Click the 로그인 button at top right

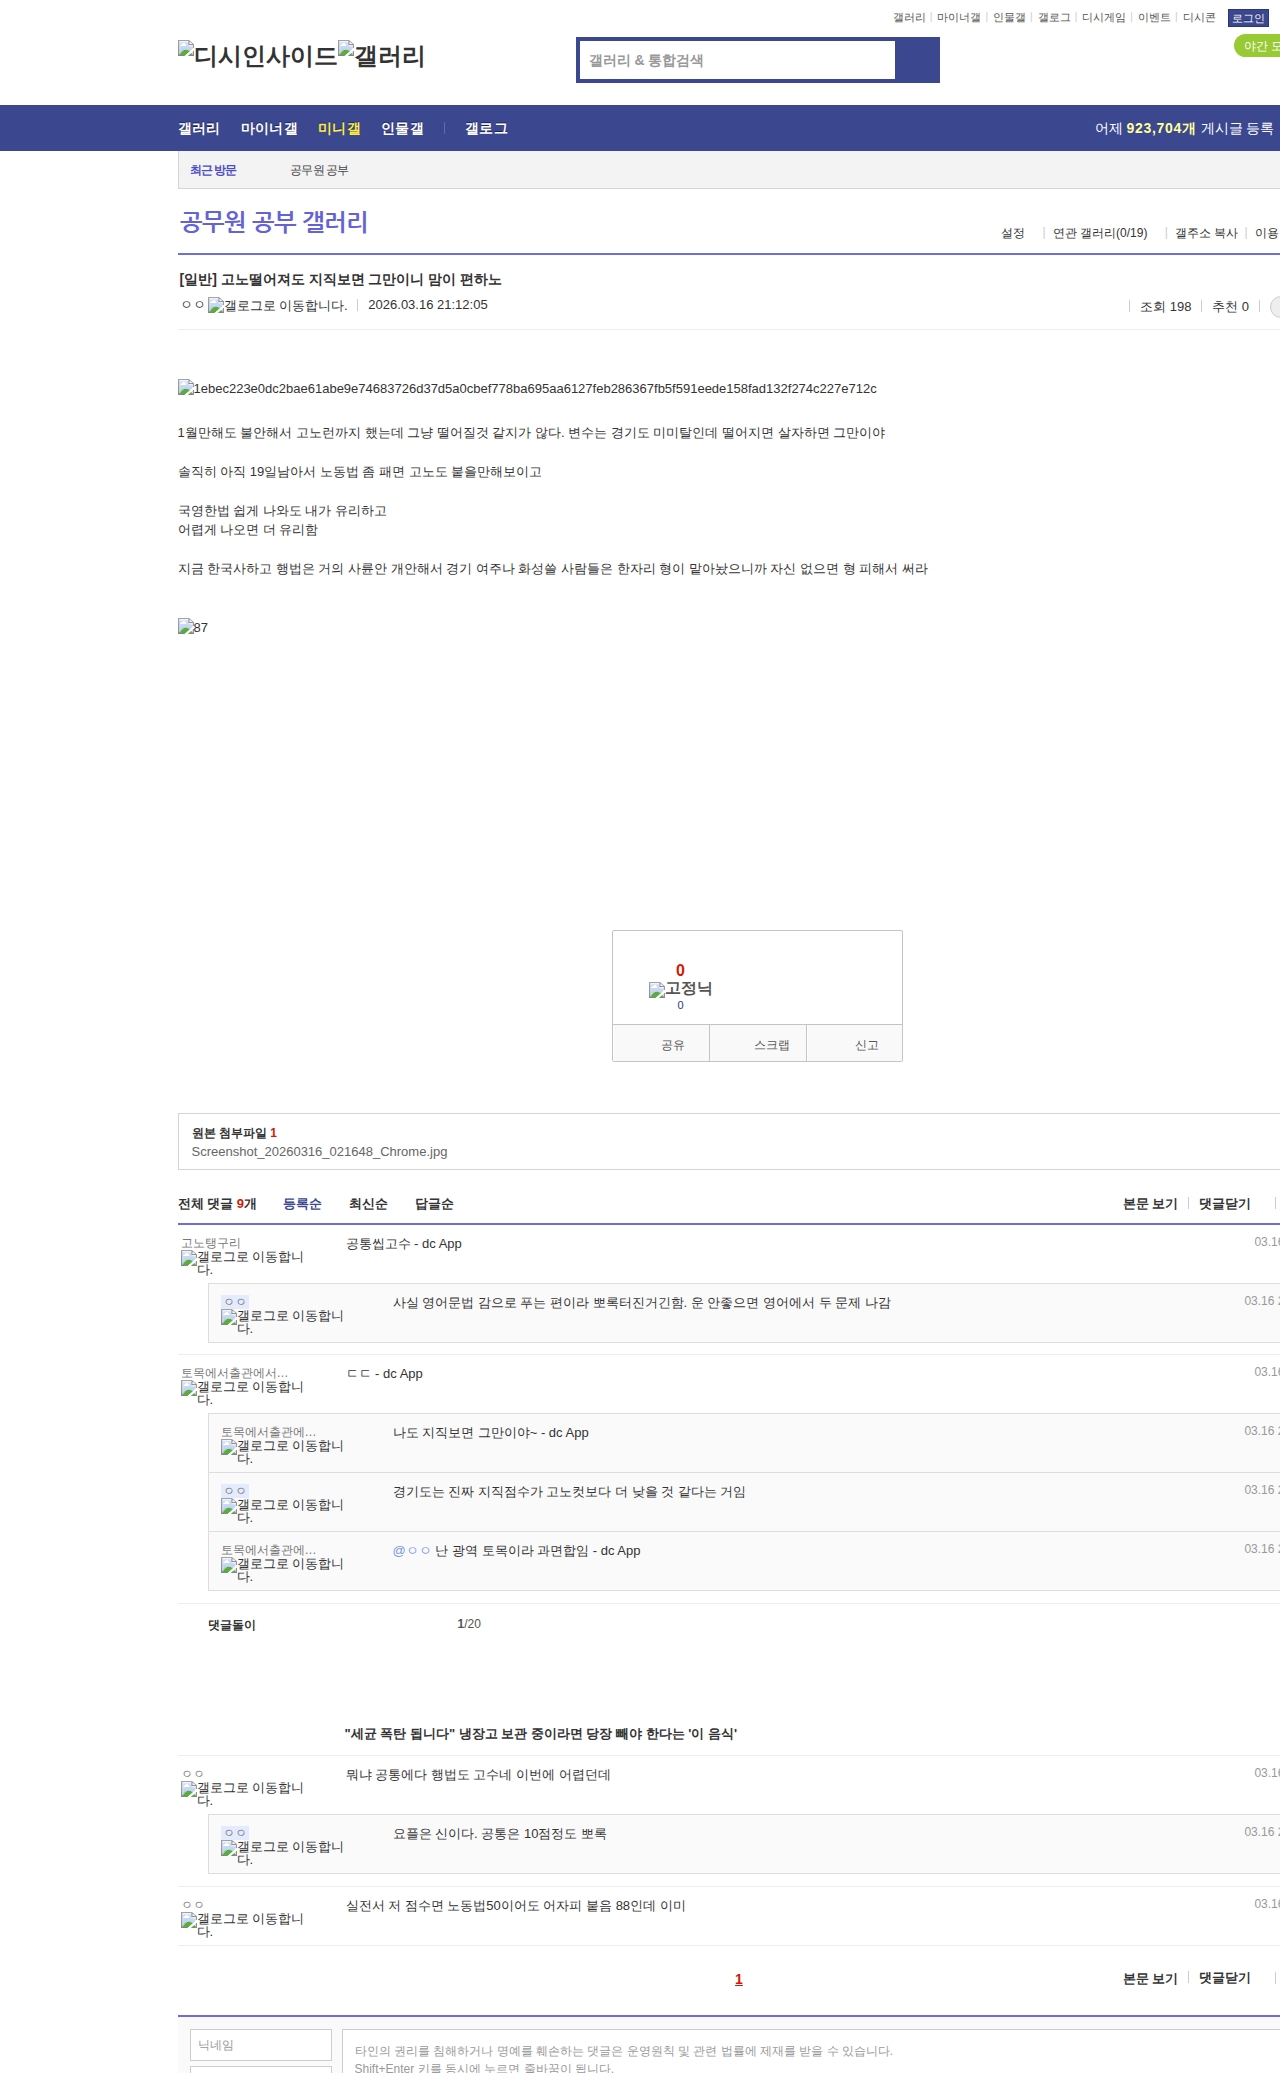pos(1248,18)
